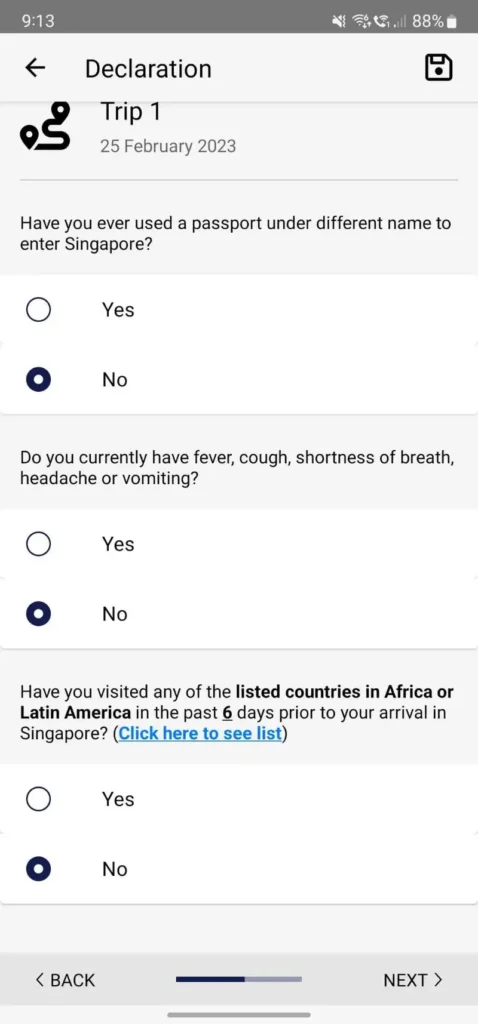Tap the mute vibrate status icon
478x1024 pixels.
pyautogui.click(x=338, y=22)
